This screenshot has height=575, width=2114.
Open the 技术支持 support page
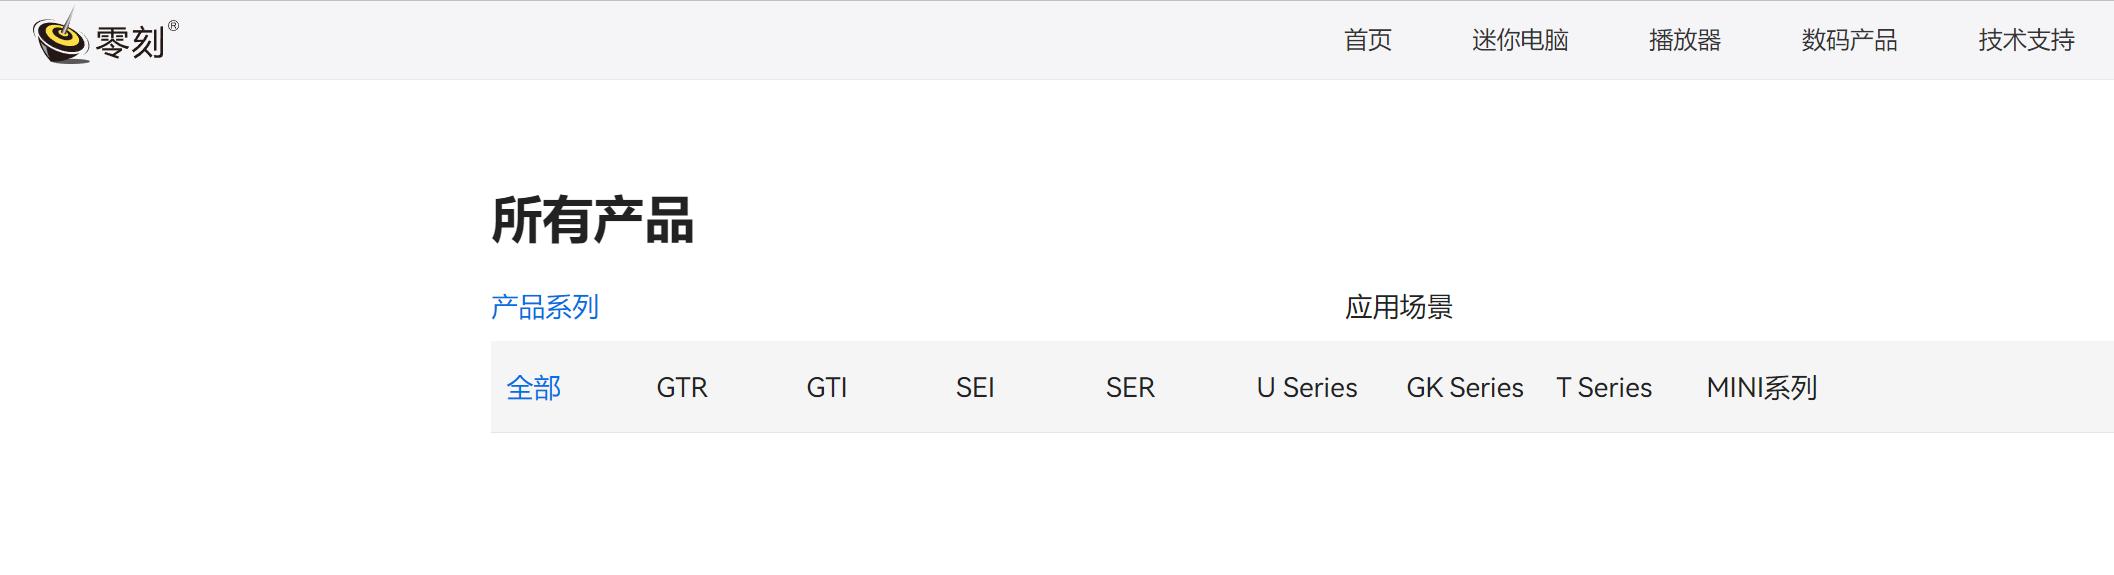click(x=2026, y=40)
